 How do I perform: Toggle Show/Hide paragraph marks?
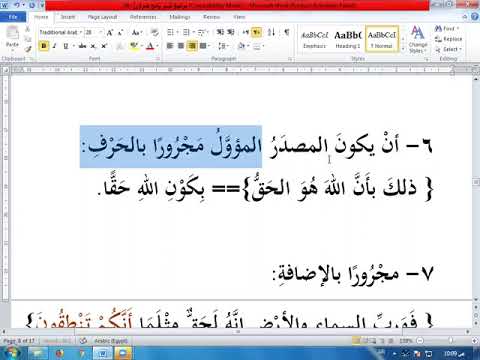[x=286, y=32]
